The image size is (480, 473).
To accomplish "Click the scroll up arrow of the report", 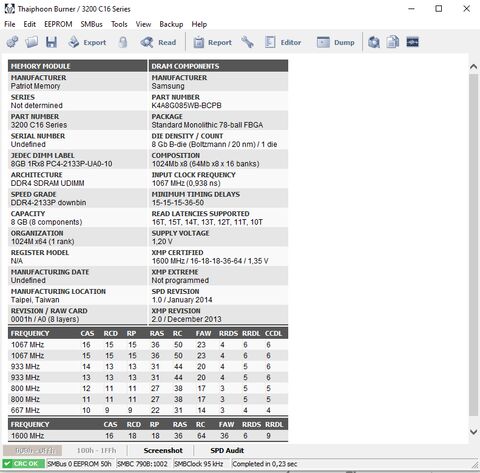I will pos(473,67).
